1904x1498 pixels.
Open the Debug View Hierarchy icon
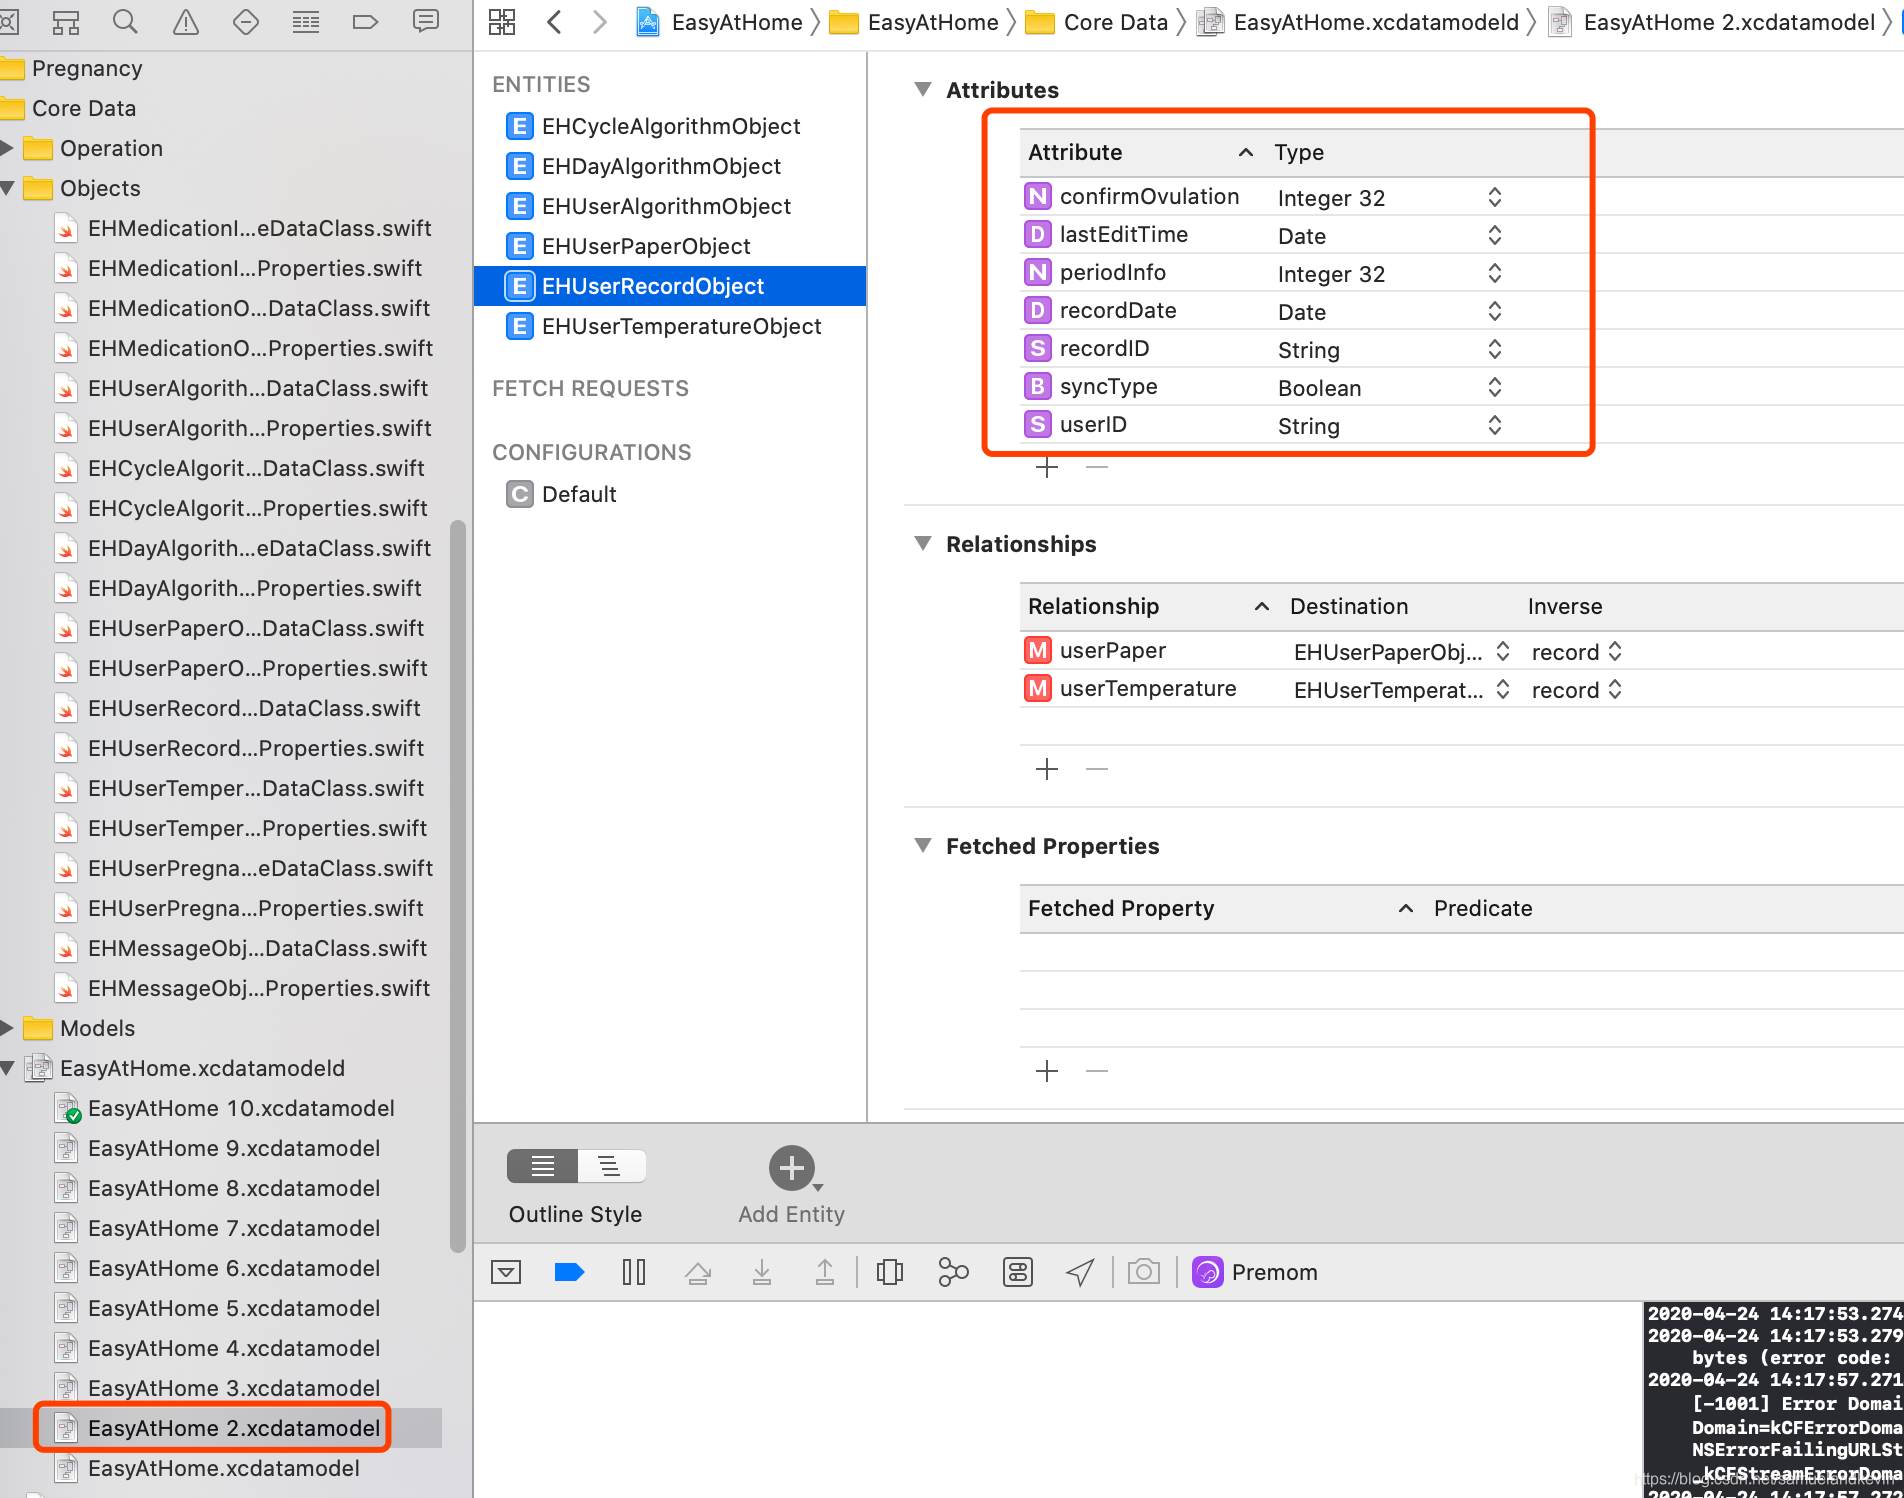coord(890,1272)
